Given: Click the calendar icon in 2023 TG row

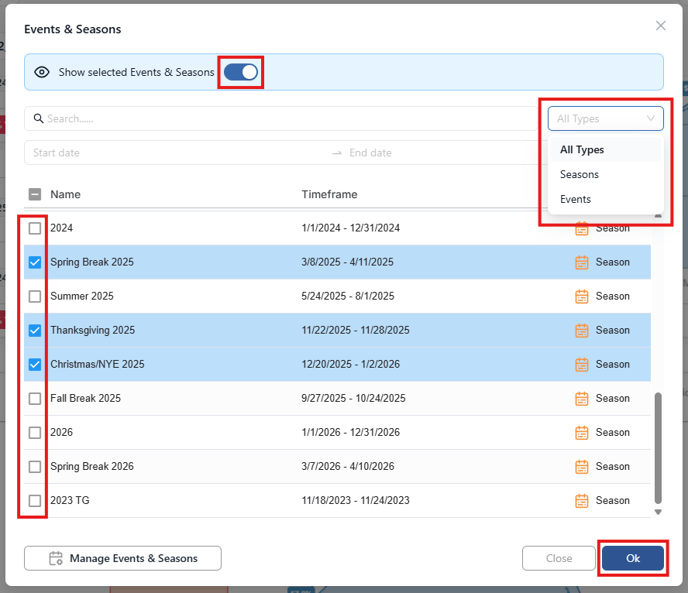Looking at the screenshot, I should [581, 500].
